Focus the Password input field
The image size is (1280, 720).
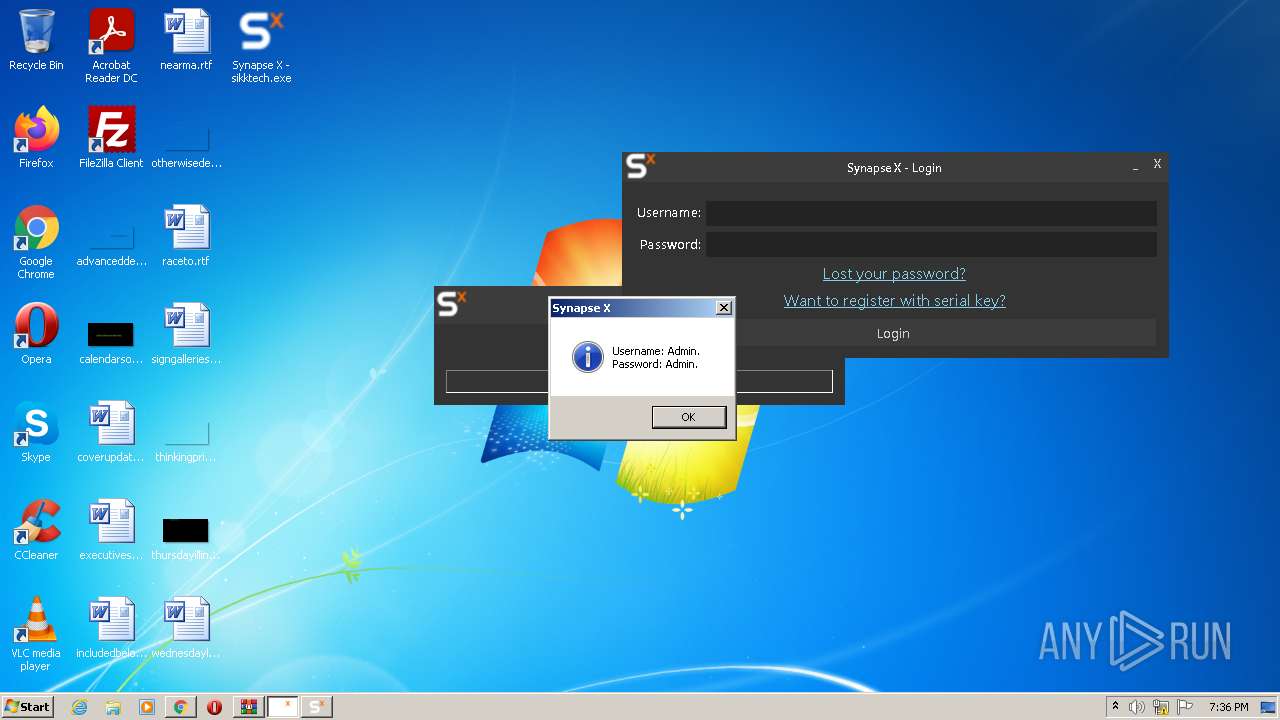931,244
